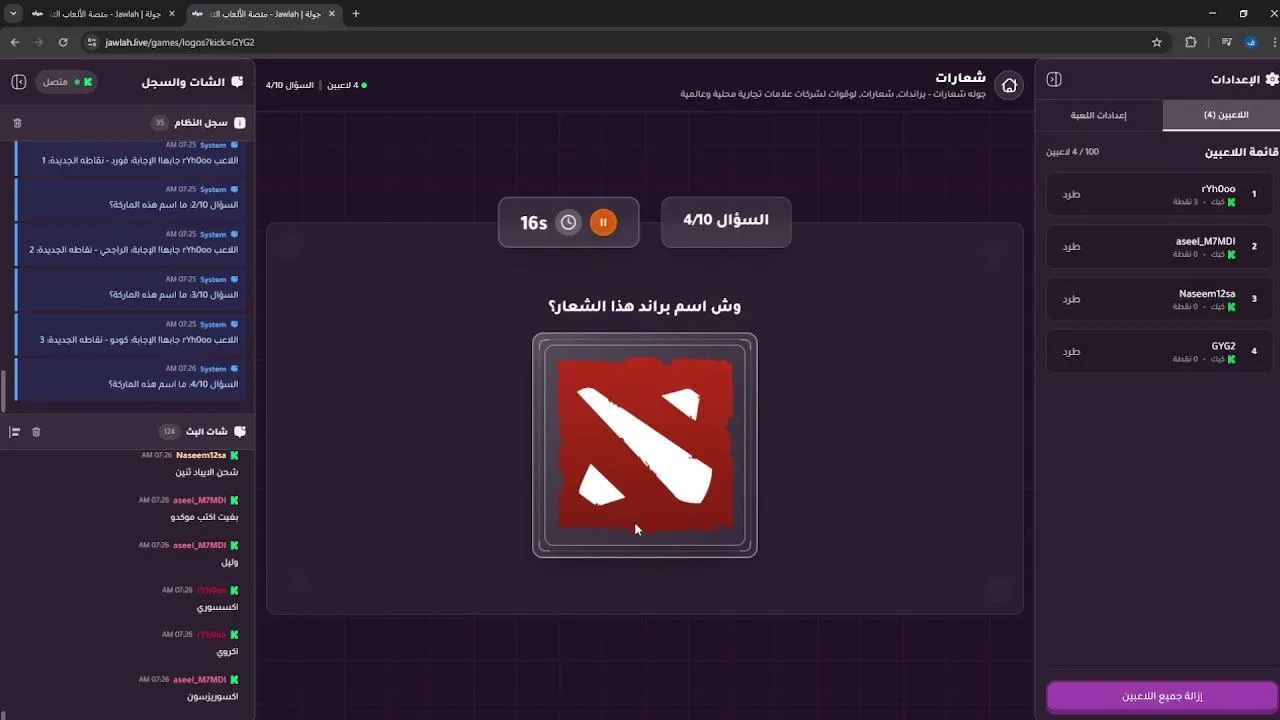Click the Kick icon next to Naseem12sa chat message

tap(235, 455)
